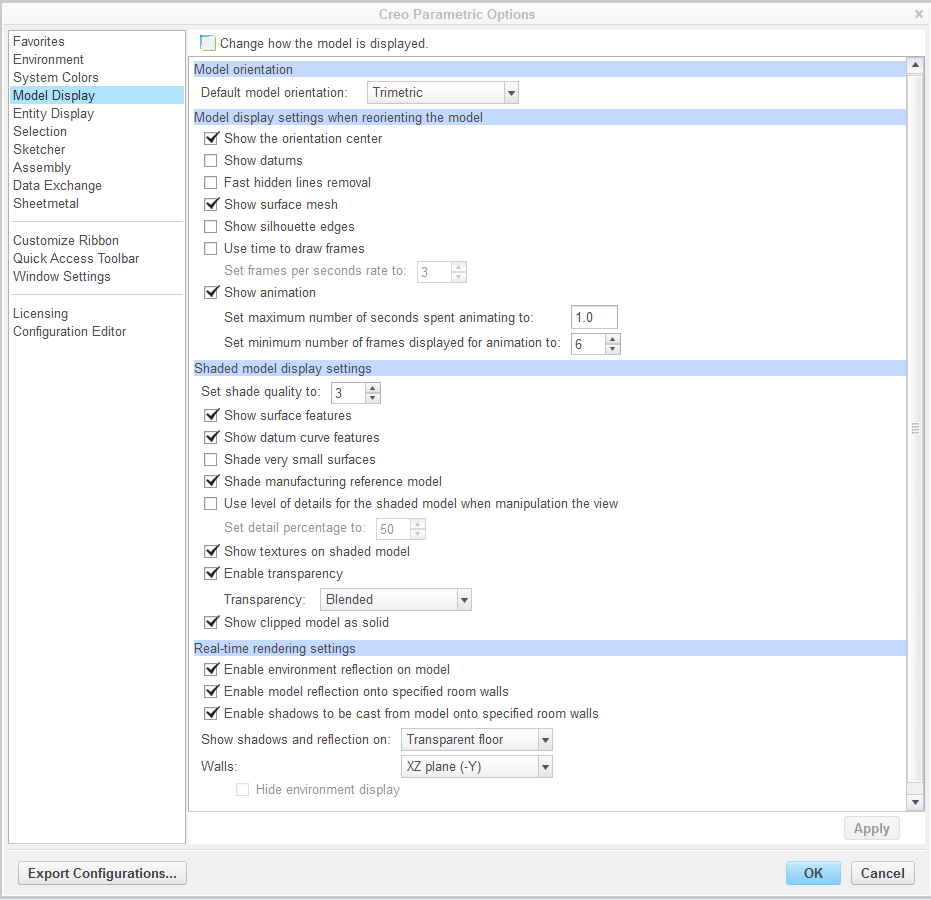This screenshot has height=900, width=931.
Task: Click scrollbar up arrow
Action: pos(915,65)
